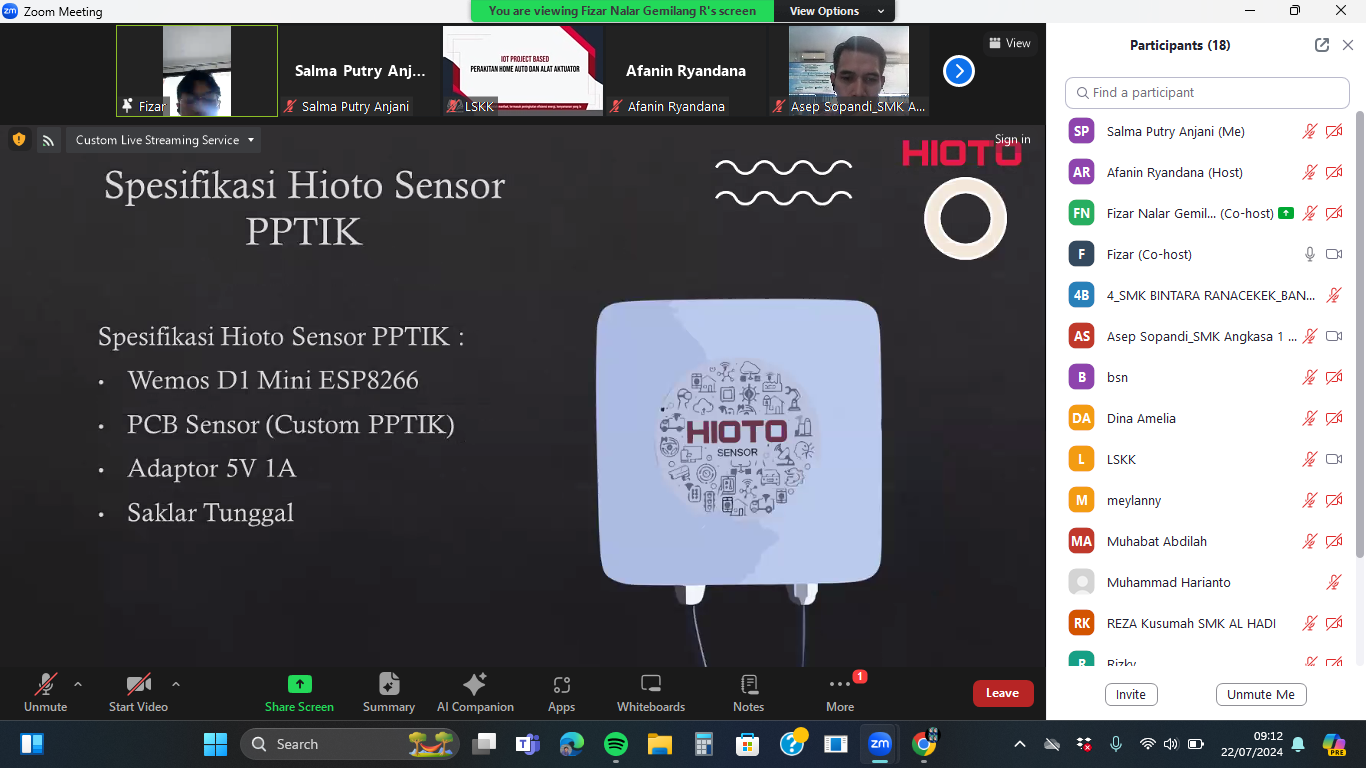Toggle Salma Putry Anjani (Me) muted microphone

[1309, 131]
